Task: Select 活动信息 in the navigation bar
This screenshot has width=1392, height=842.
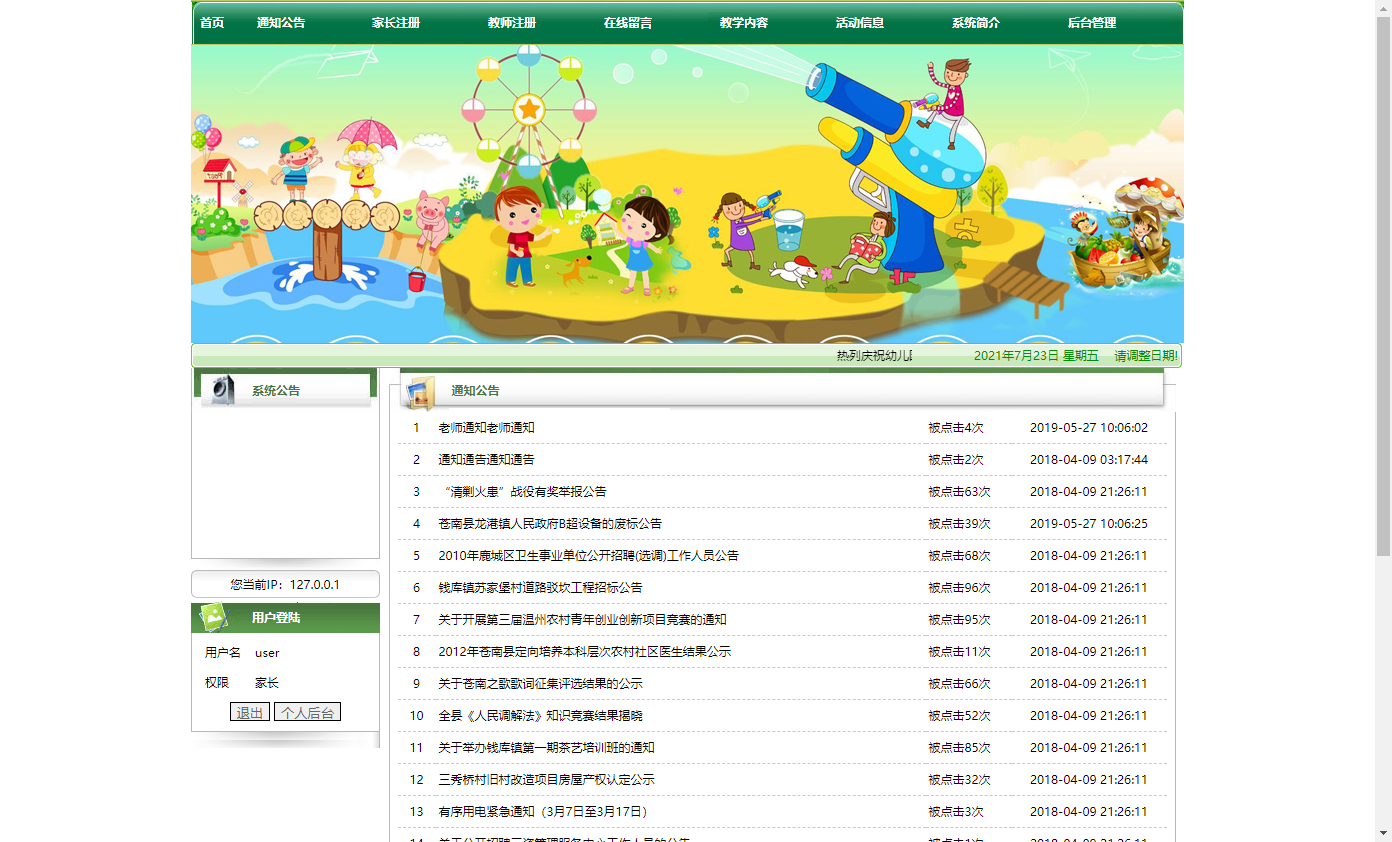Action: (859, 22)
